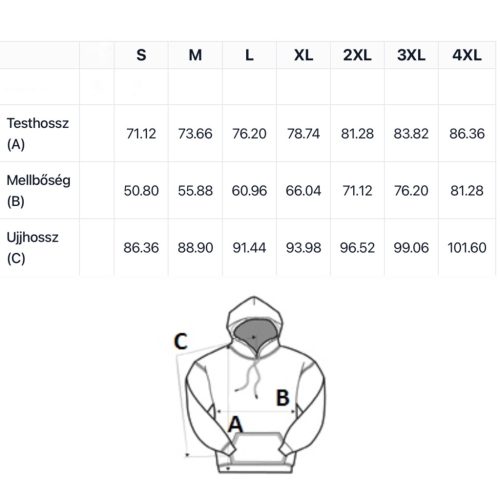The image size is (500, 500).
Task: Click the letter A marker on hoodie
Action: [235, 425]
